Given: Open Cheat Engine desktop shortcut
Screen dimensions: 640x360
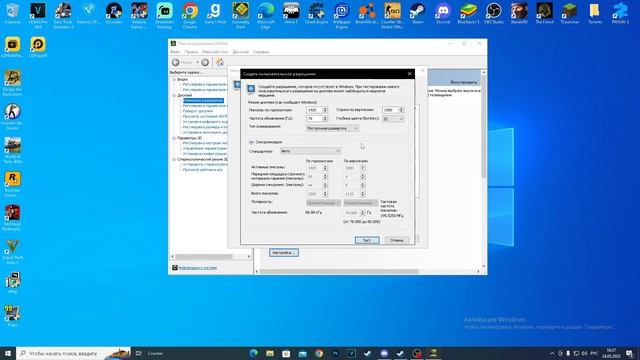Looking at the screenshot, I should 316,13.
